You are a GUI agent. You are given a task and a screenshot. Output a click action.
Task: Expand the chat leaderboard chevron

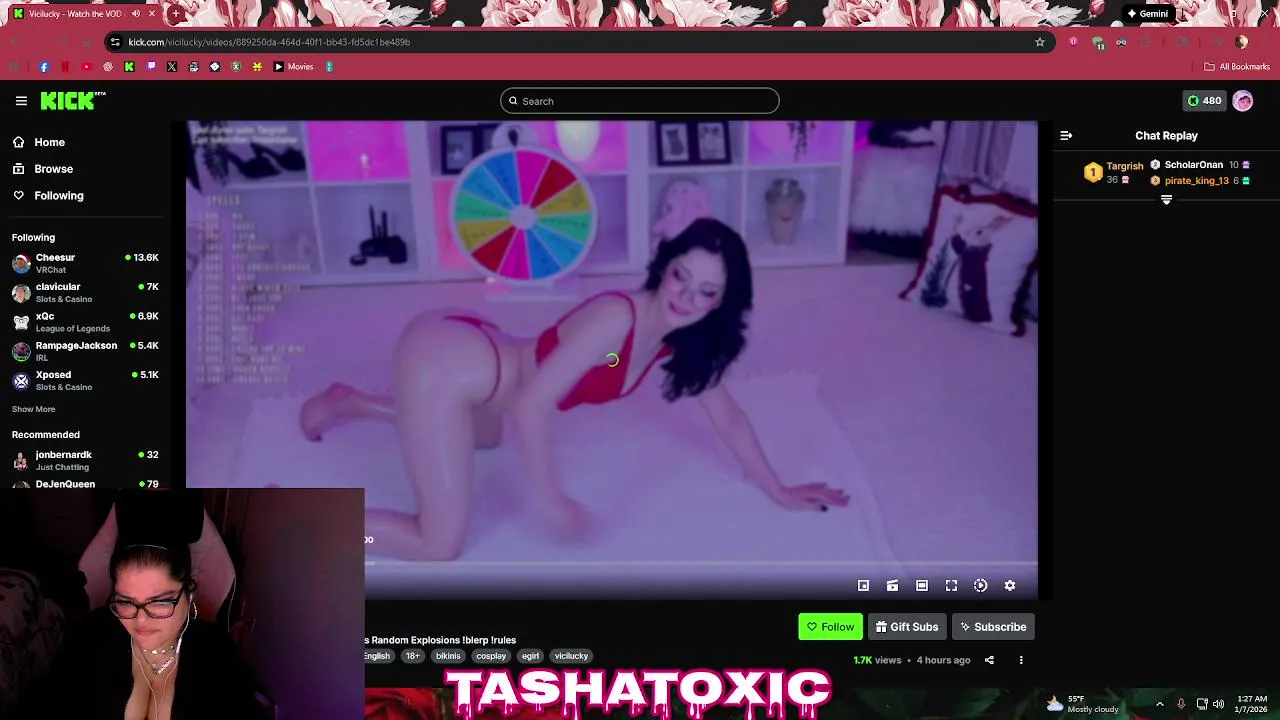point(1166,200)
